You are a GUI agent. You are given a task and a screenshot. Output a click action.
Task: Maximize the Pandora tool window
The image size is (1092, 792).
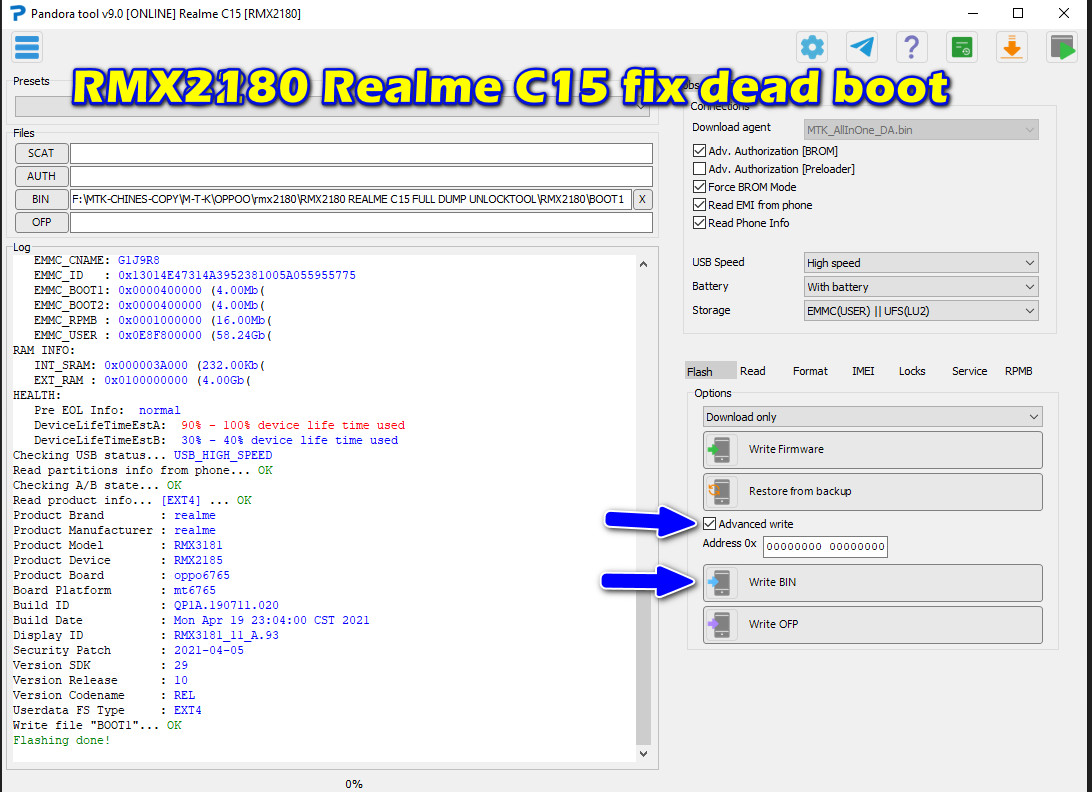click(x=1017, y=13)
